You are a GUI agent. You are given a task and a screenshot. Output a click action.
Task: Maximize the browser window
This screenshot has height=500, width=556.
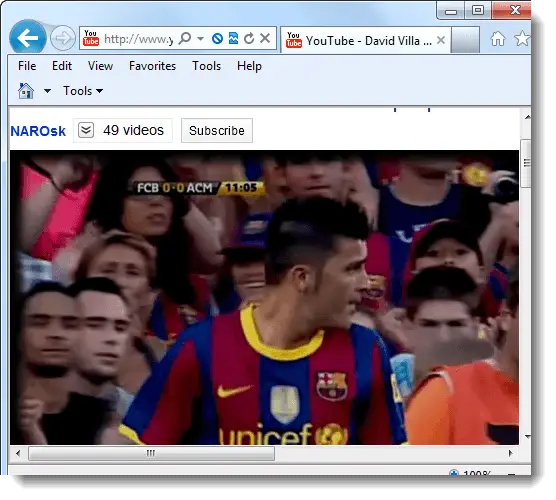[478, 10]
